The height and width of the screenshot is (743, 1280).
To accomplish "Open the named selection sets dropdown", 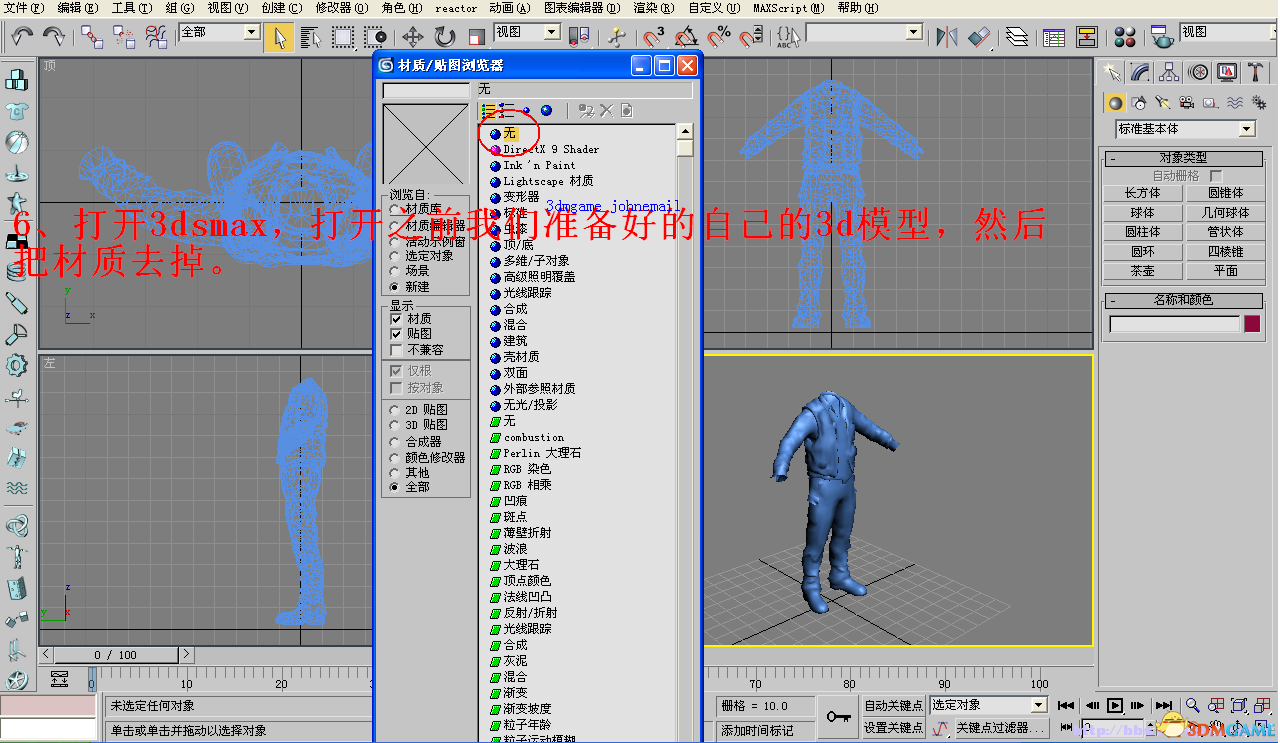I will [913, 32].
